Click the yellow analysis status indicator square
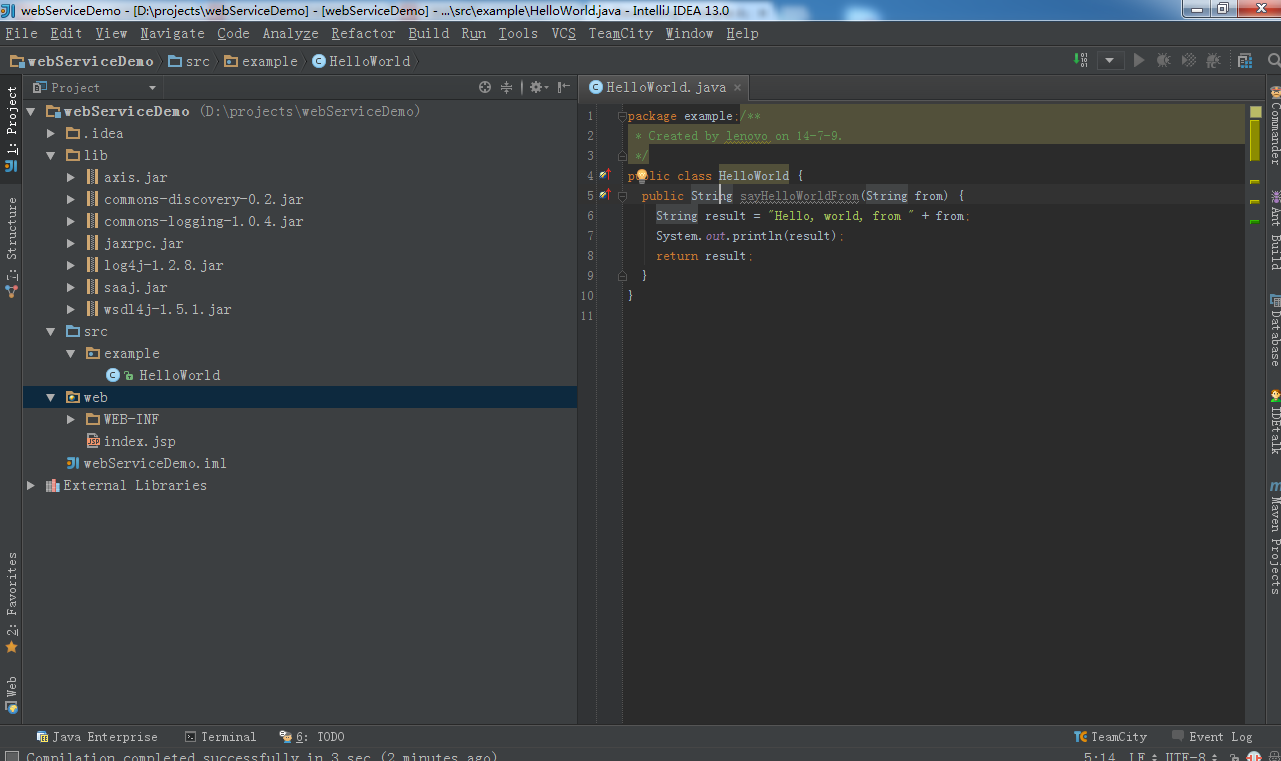 pyautogui.click(x=1255, y=112)
